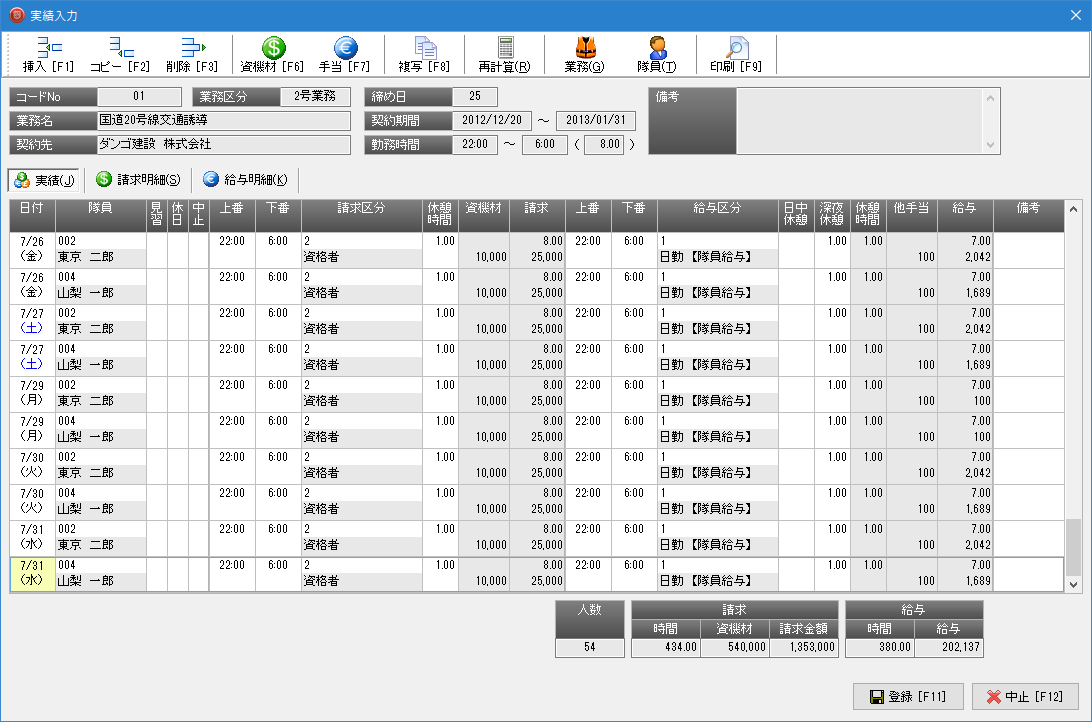The width and height of the screenshot is (1092, 722).
Task: Click the 請求金額 total 1,353,000
Action: pyautogui.click(x=803, y=648)
